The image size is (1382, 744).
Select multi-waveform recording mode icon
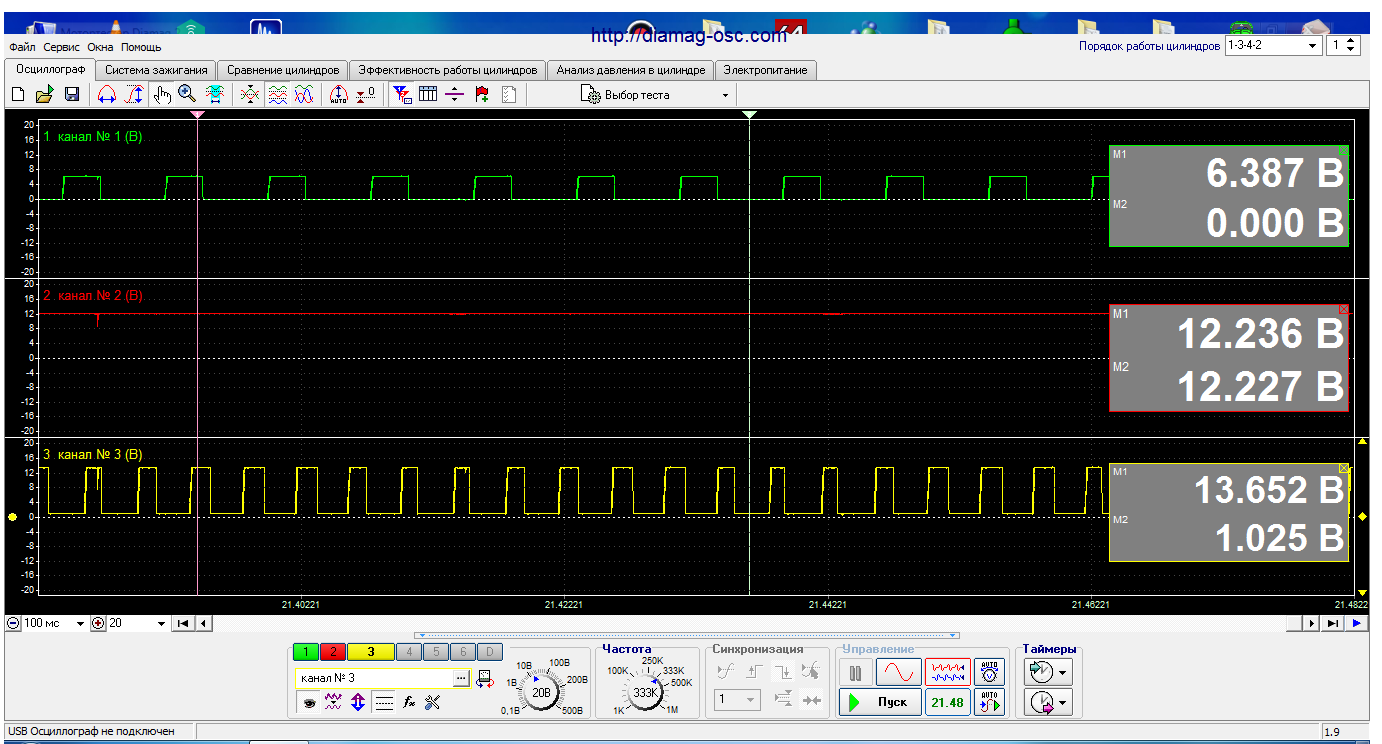pyautogui.click(x=947, y=672)
